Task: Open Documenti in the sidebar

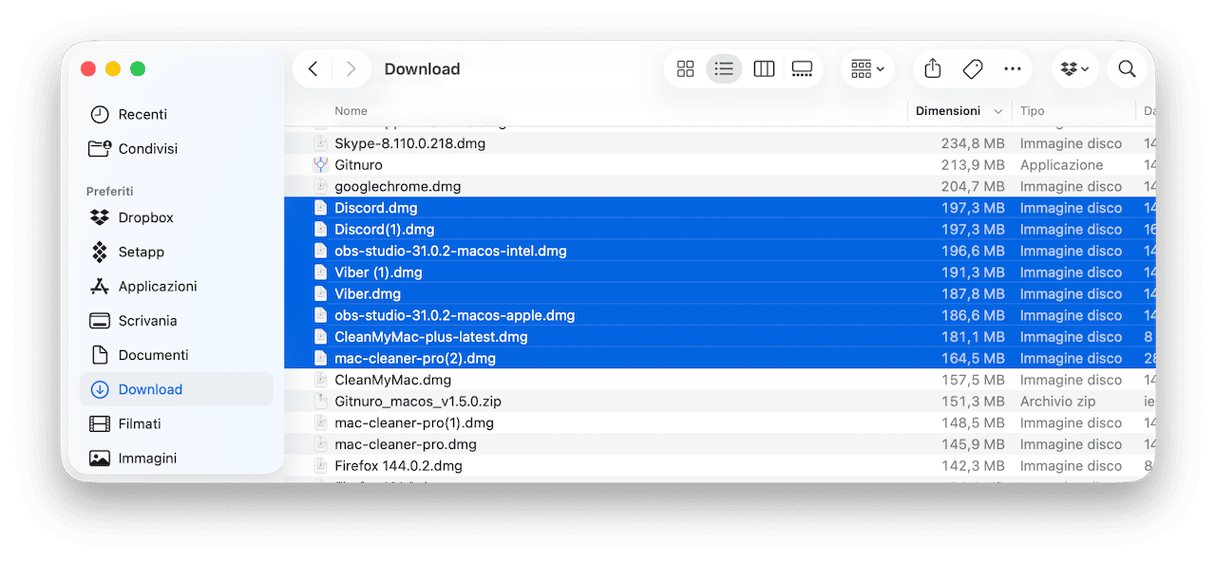Action: (x=176, y=355)
